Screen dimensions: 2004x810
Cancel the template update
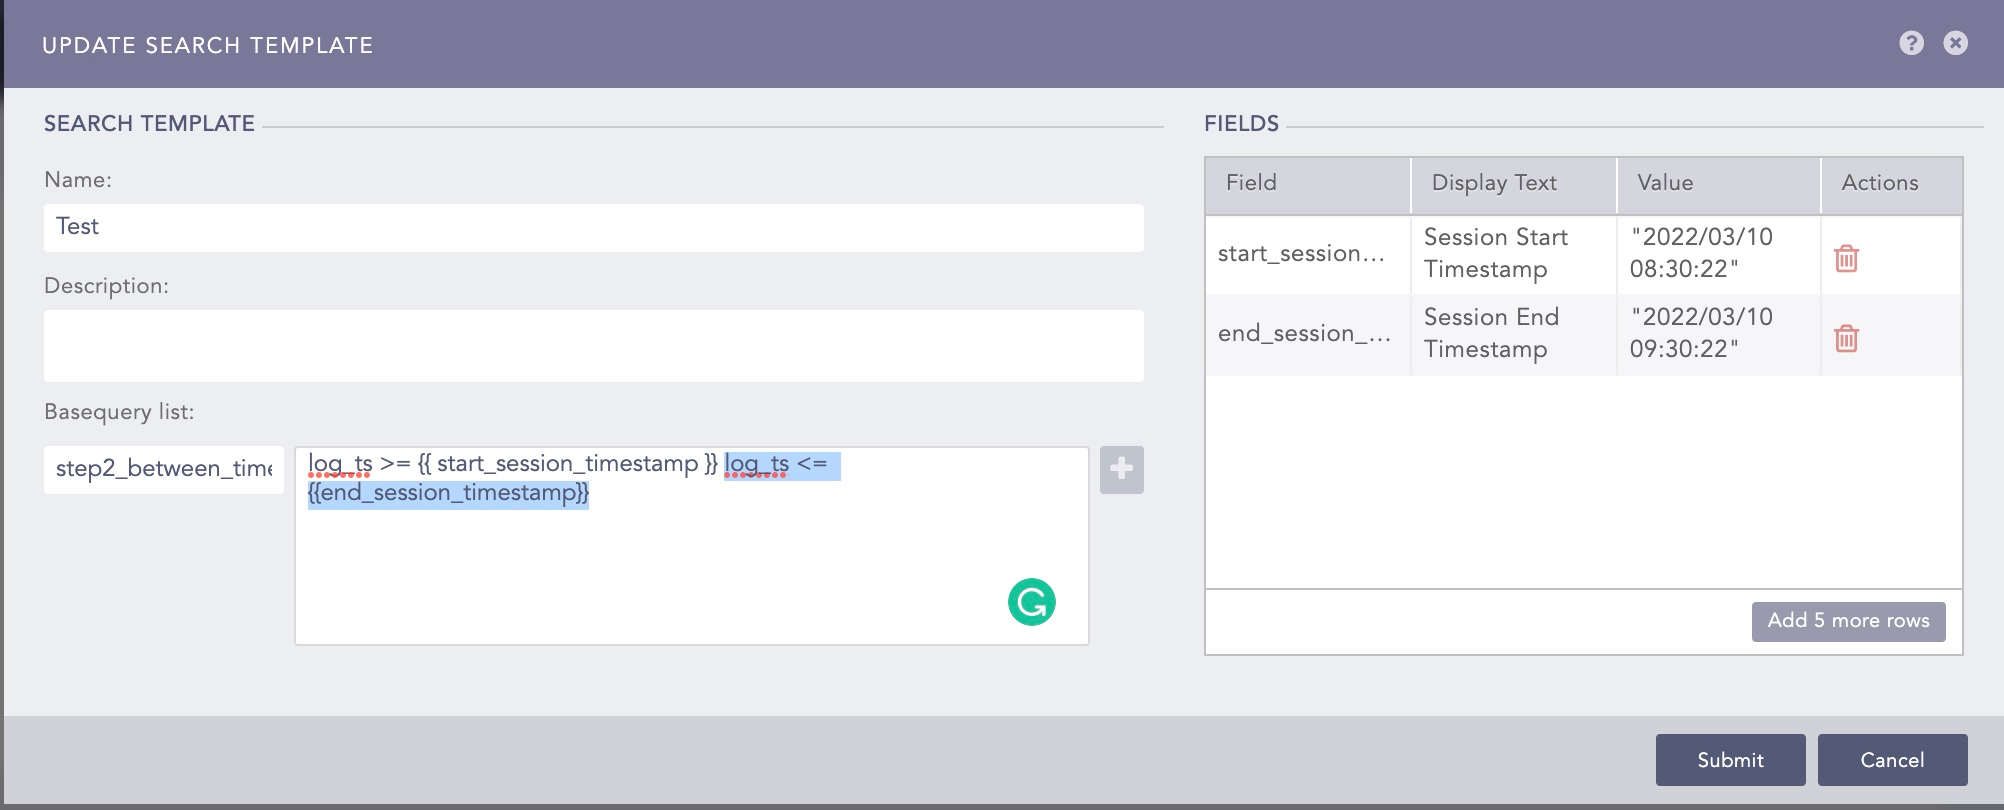1891,760
